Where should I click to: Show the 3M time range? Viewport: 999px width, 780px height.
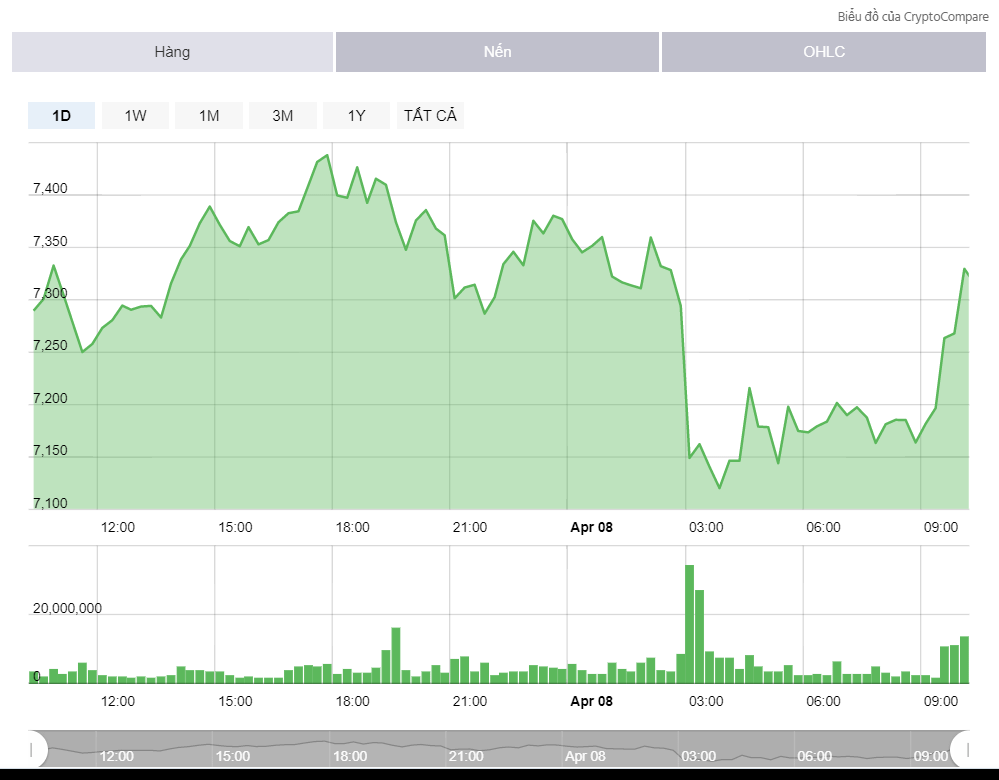tap(283, 116)
